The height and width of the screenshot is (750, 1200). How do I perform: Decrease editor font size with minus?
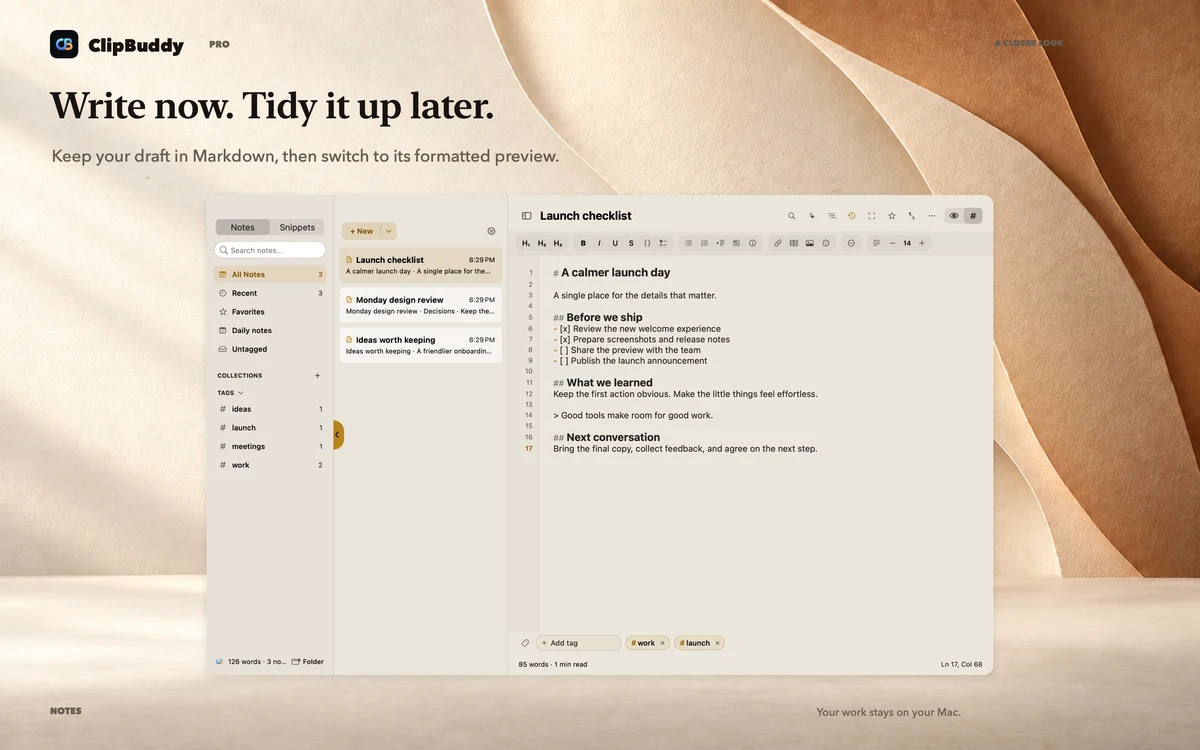(892, 243)
